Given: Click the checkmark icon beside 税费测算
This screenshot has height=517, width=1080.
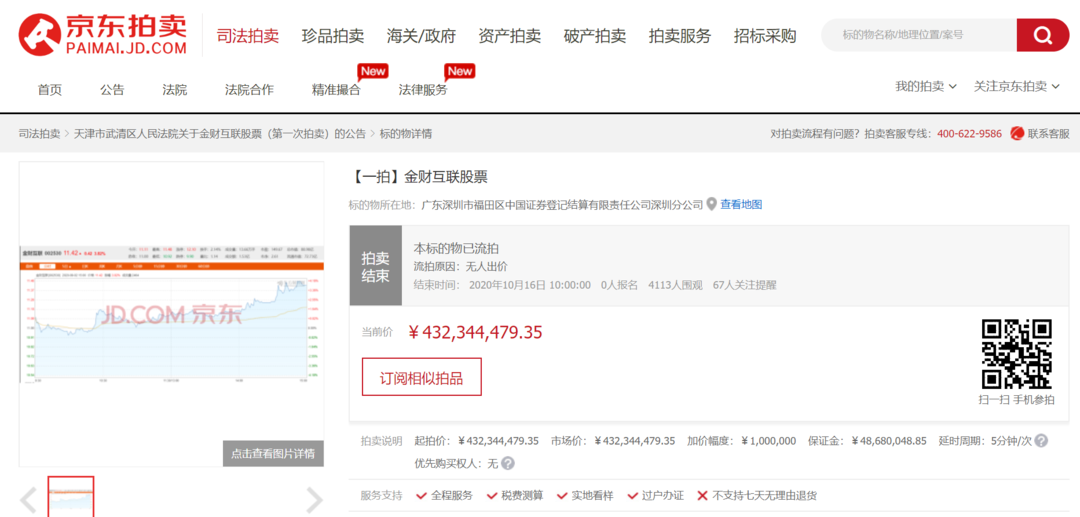Looking at the screenshot, I should tap(492, 496).
